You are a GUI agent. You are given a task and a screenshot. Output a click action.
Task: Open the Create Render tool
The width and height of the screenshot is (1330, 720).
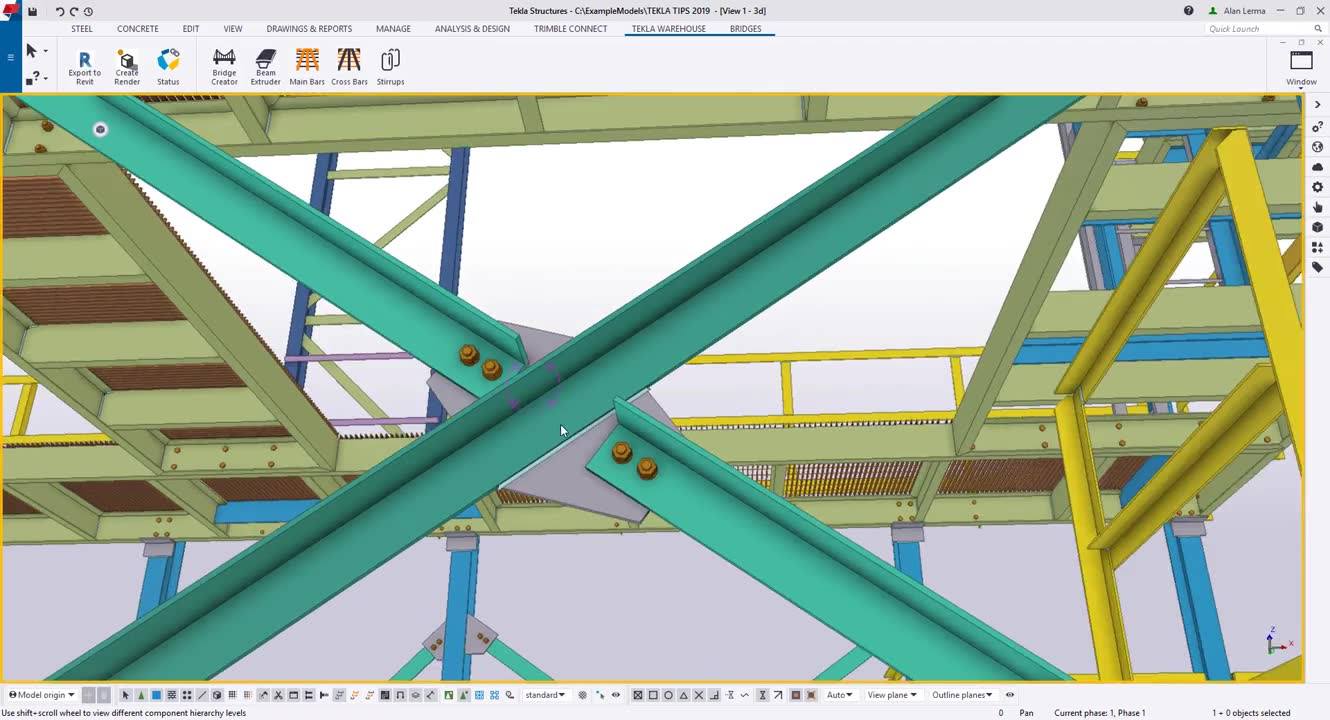coord(127,66)
